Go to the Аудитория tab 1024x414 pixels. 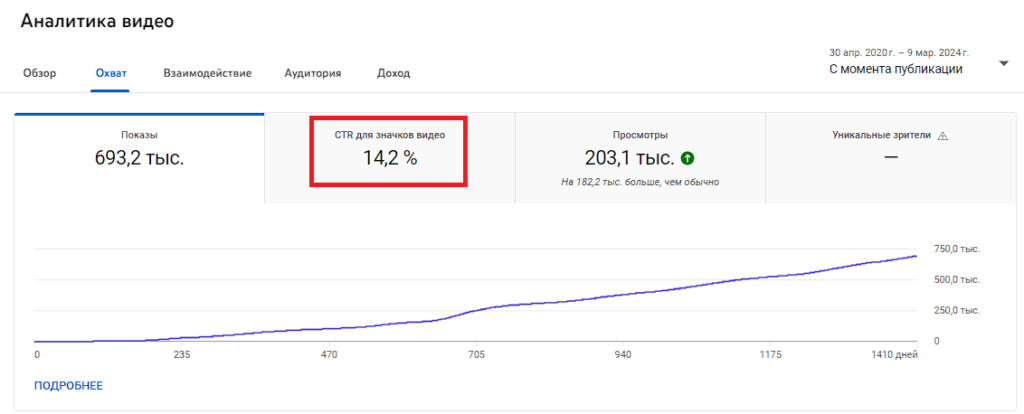point(312,73)
